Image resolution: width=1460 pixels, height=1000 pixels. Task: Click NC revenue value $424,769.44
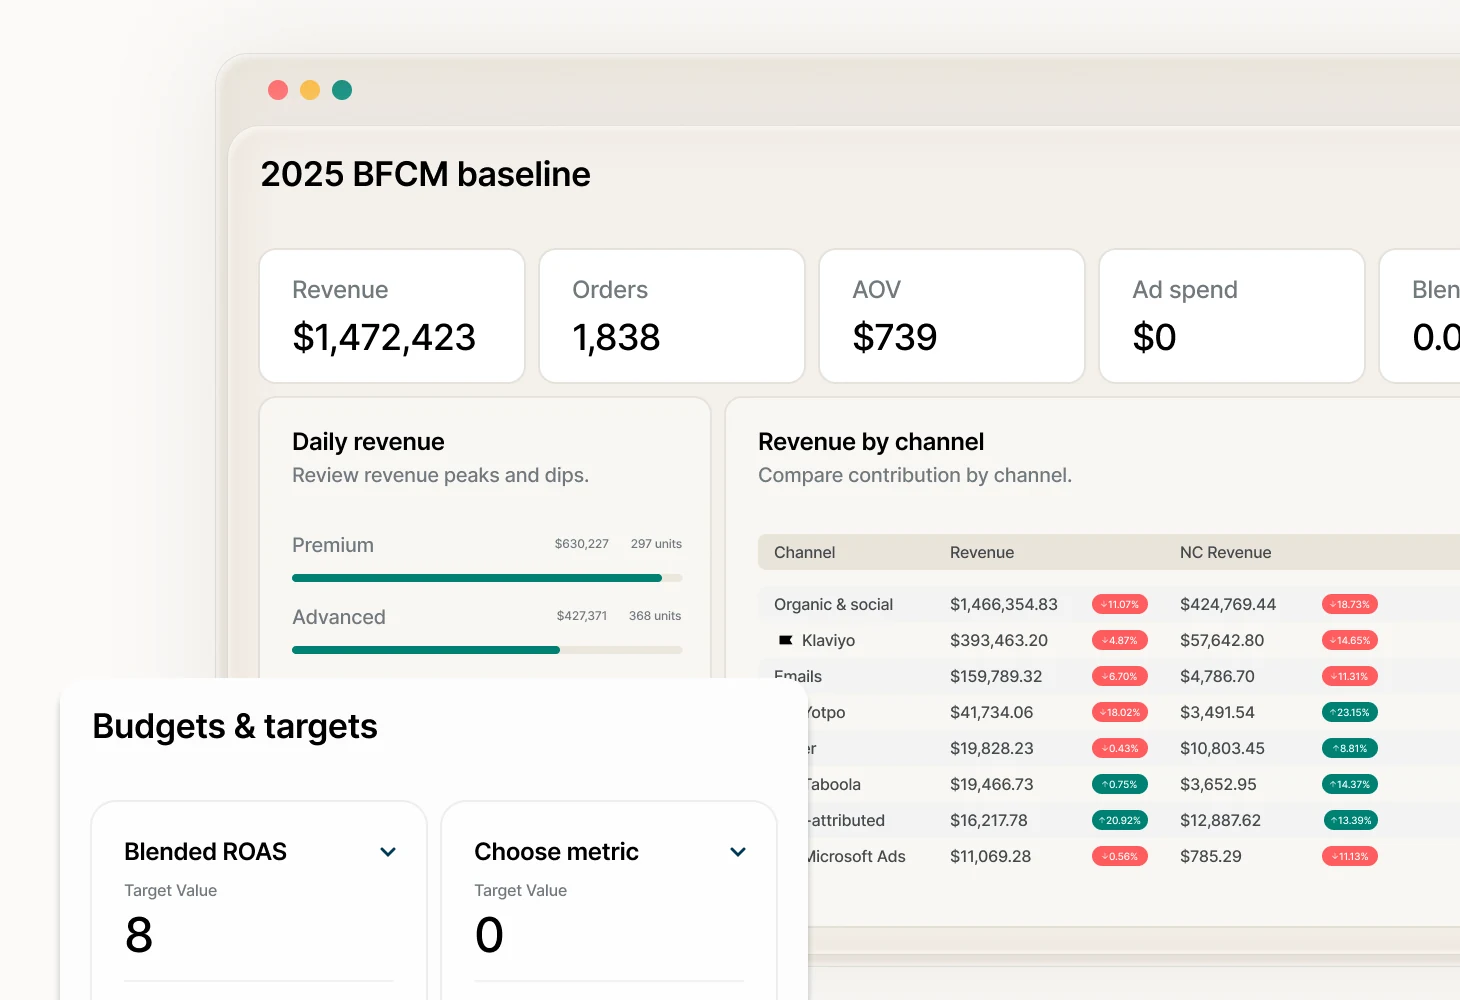point(1228,604)
